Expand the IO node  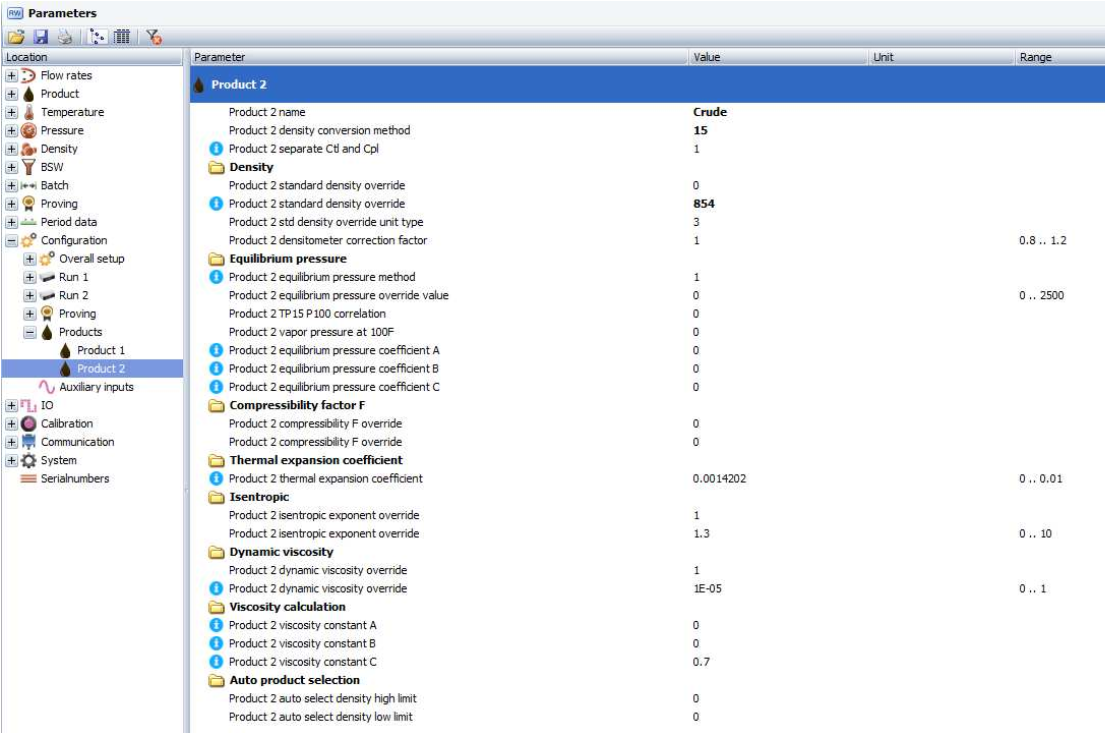tap(11, 405)
